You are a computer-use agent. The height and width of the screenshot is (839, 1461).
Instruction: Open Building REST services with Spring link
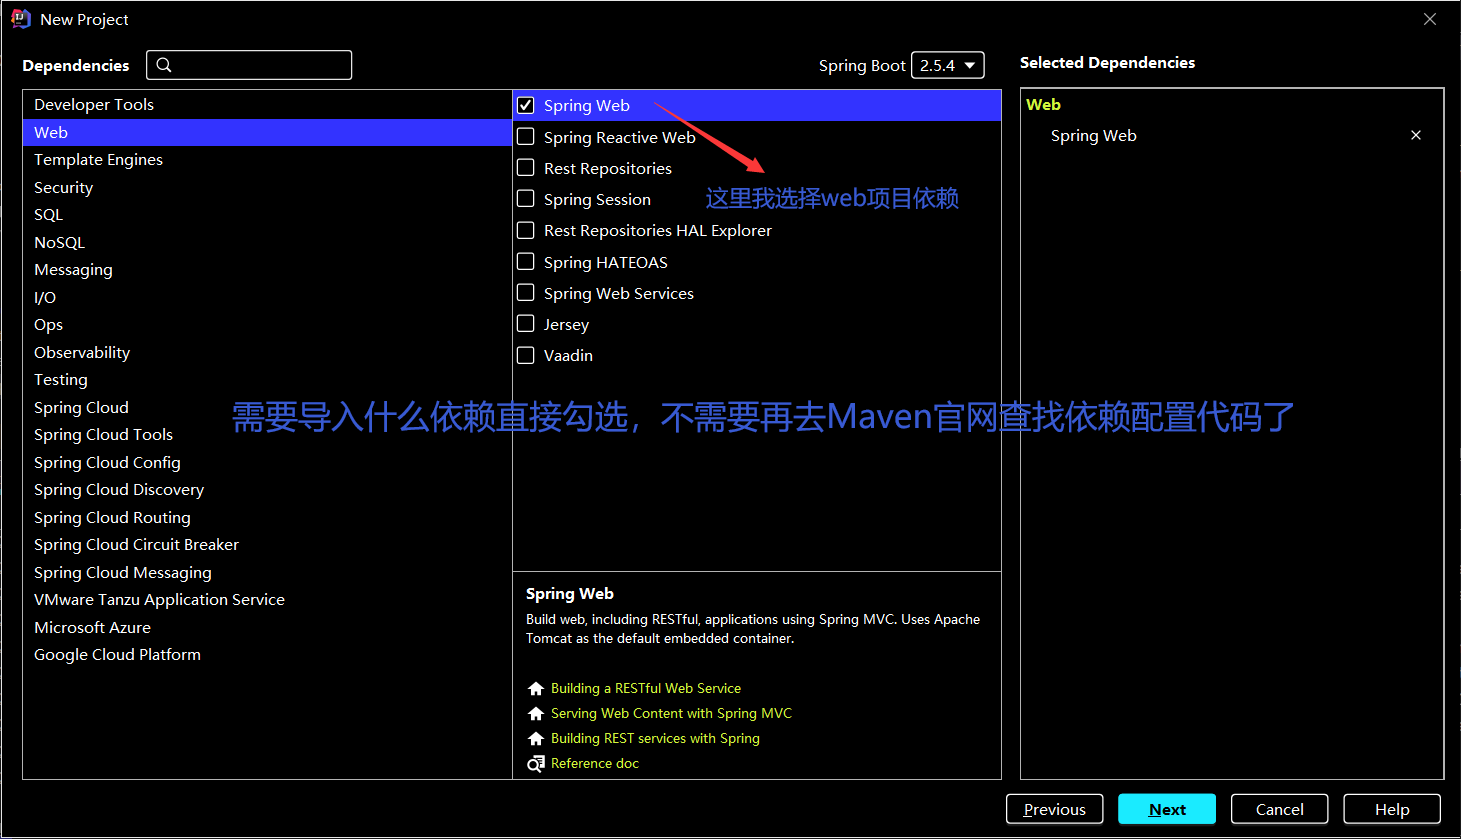tap(655, 739)
